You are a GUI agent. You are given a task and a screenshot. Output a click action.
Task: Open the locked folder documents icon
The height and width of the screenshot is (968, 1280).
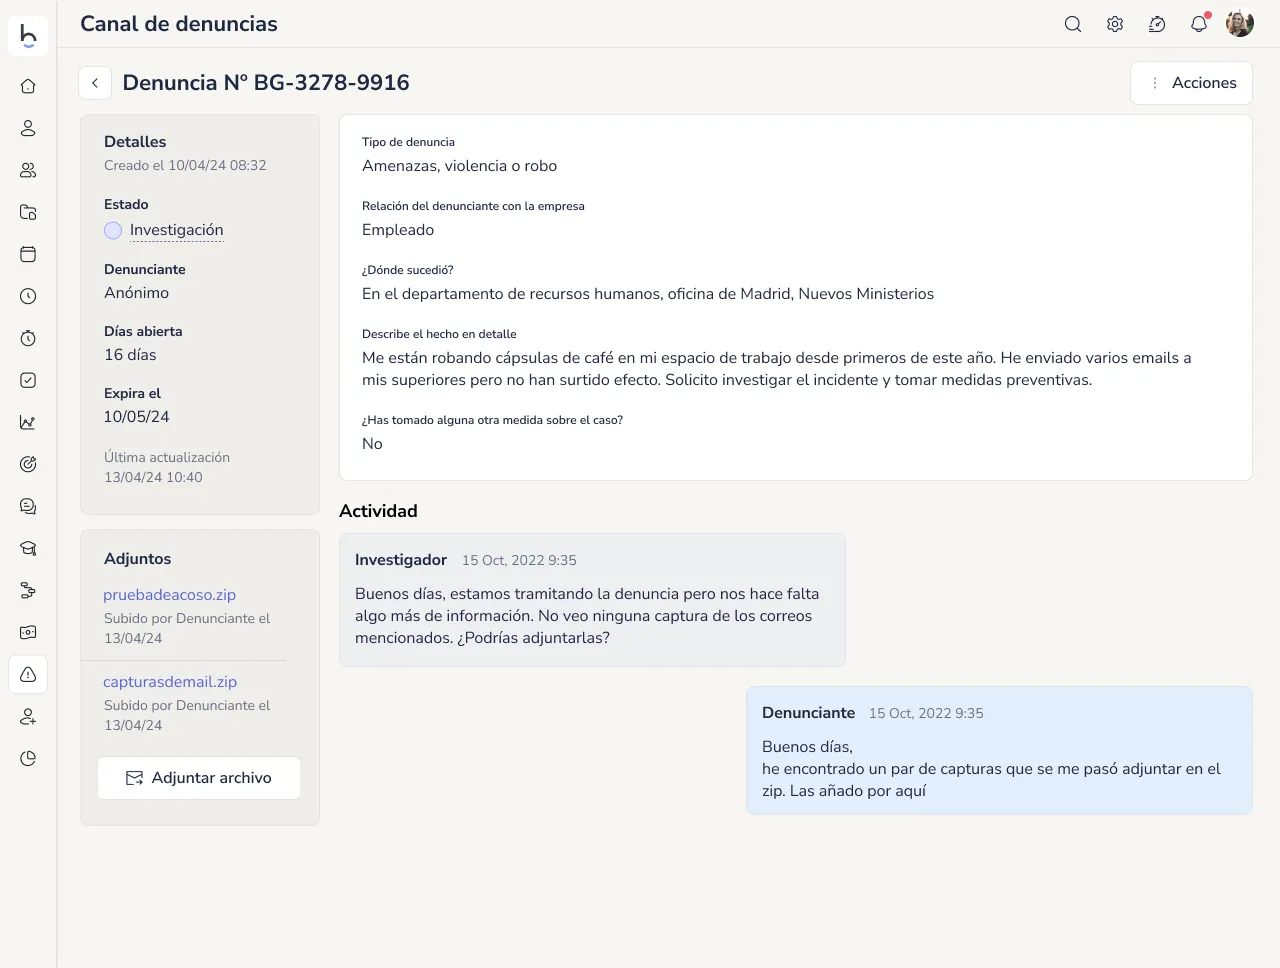click(28, 212)
